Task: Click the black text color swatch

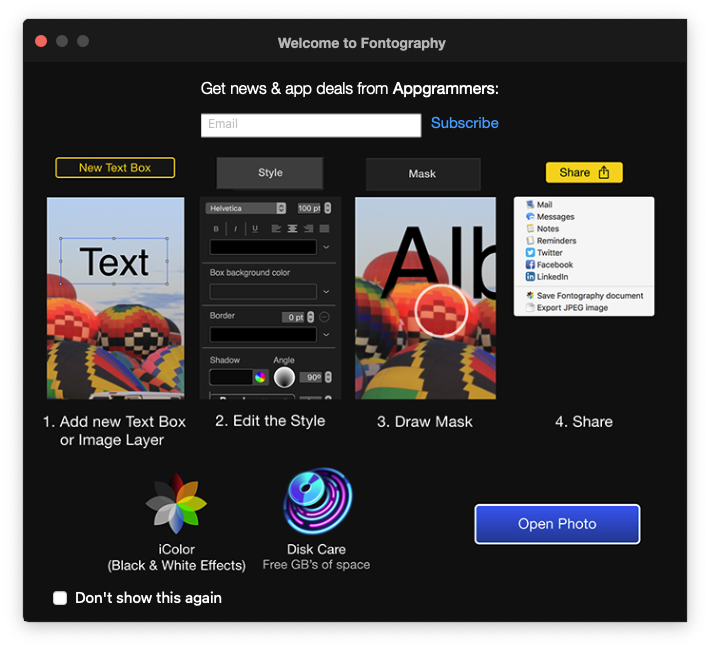Action: [x=263, y=247]
